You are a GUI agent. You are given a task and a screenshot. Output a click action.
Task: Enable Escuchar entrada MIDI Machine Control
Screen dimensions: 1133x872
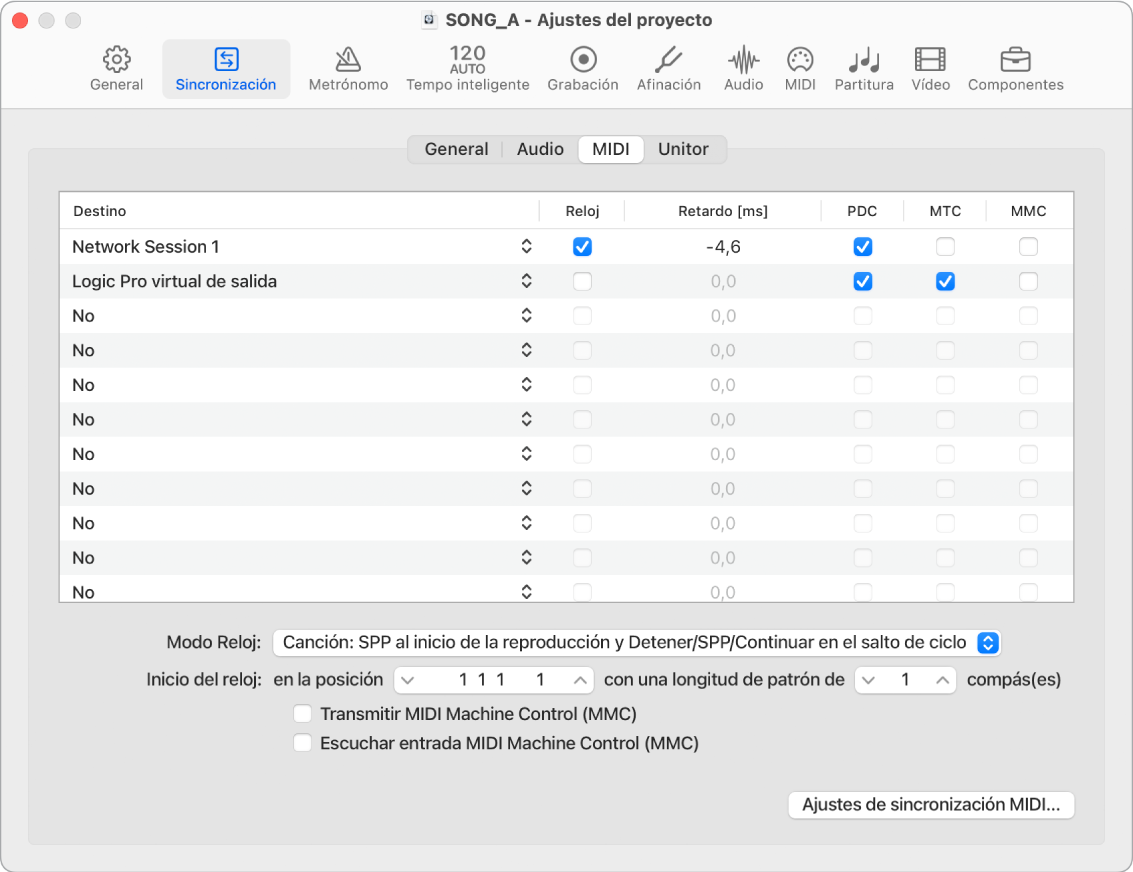tap(302, 743)
